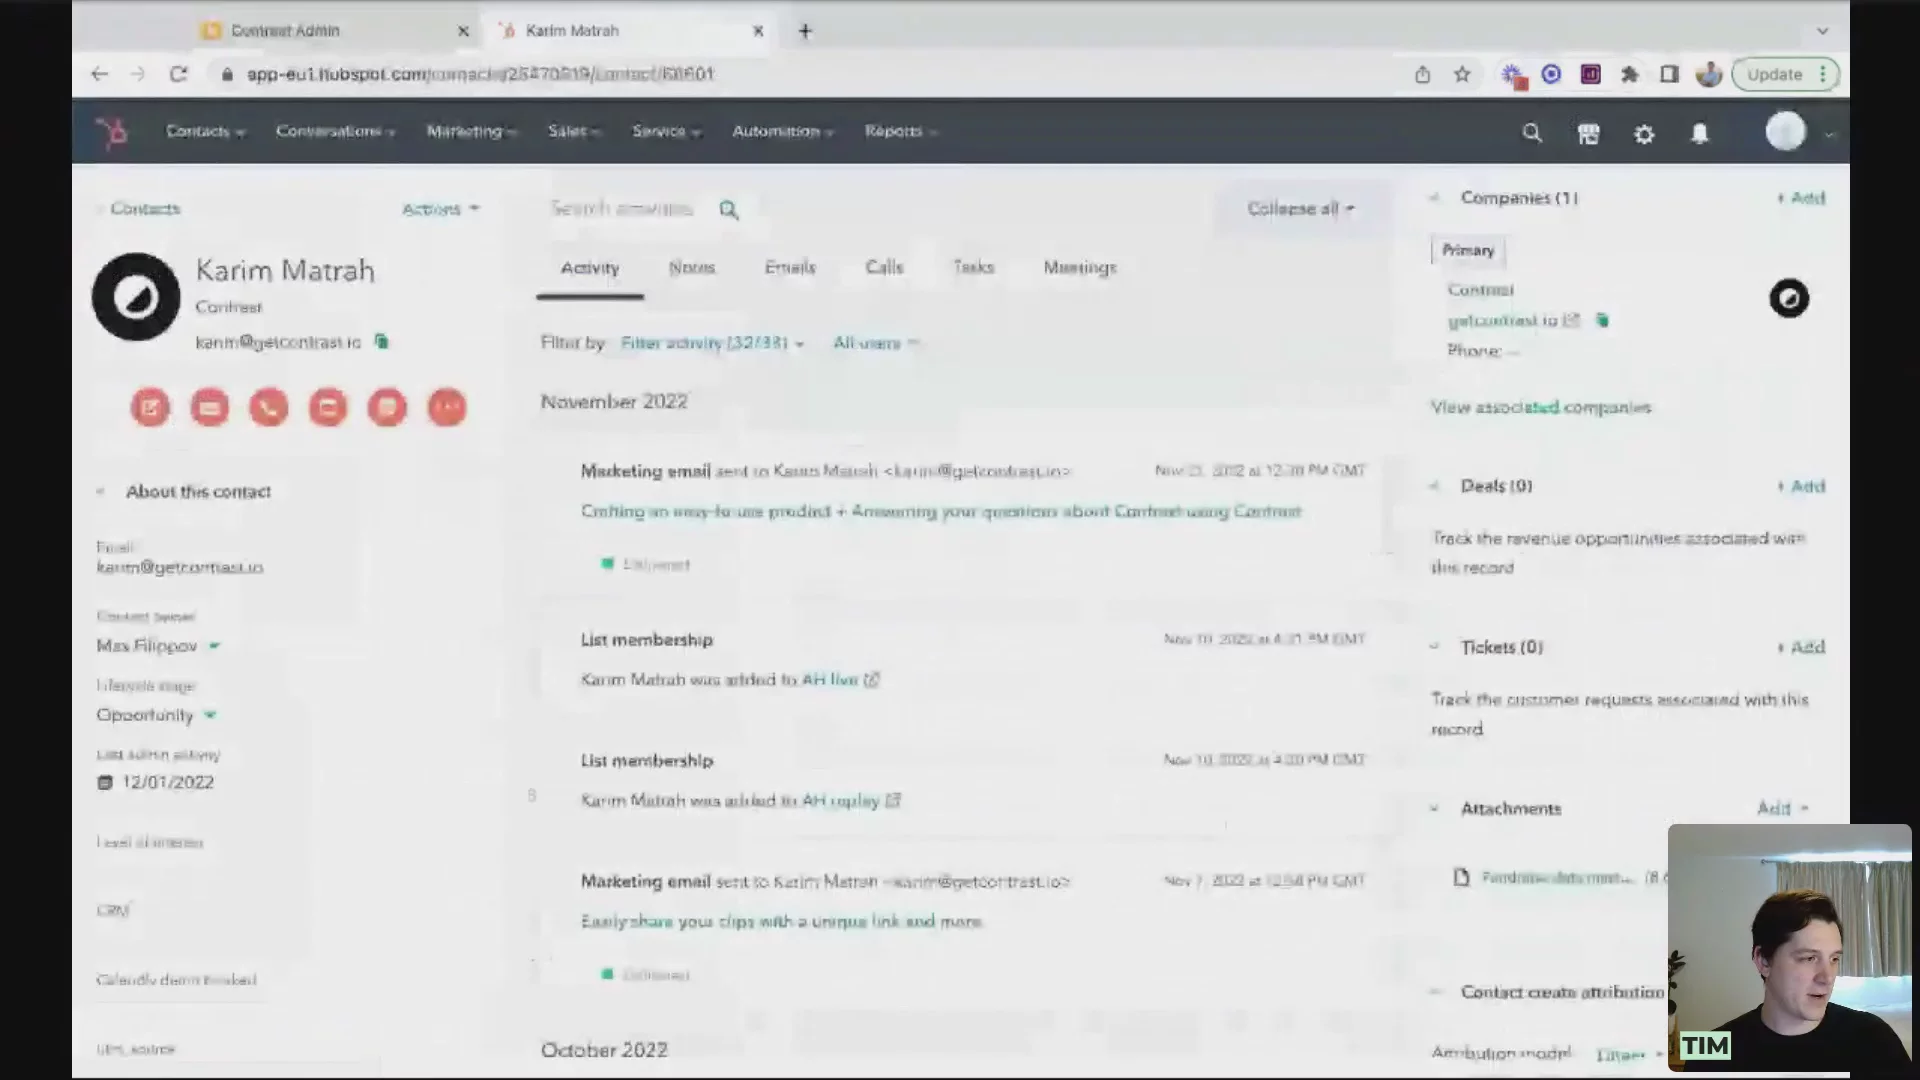Go back to the Contacts breadcrumb link
This screenshot has width=1920, height=1080.
(145, 209)
